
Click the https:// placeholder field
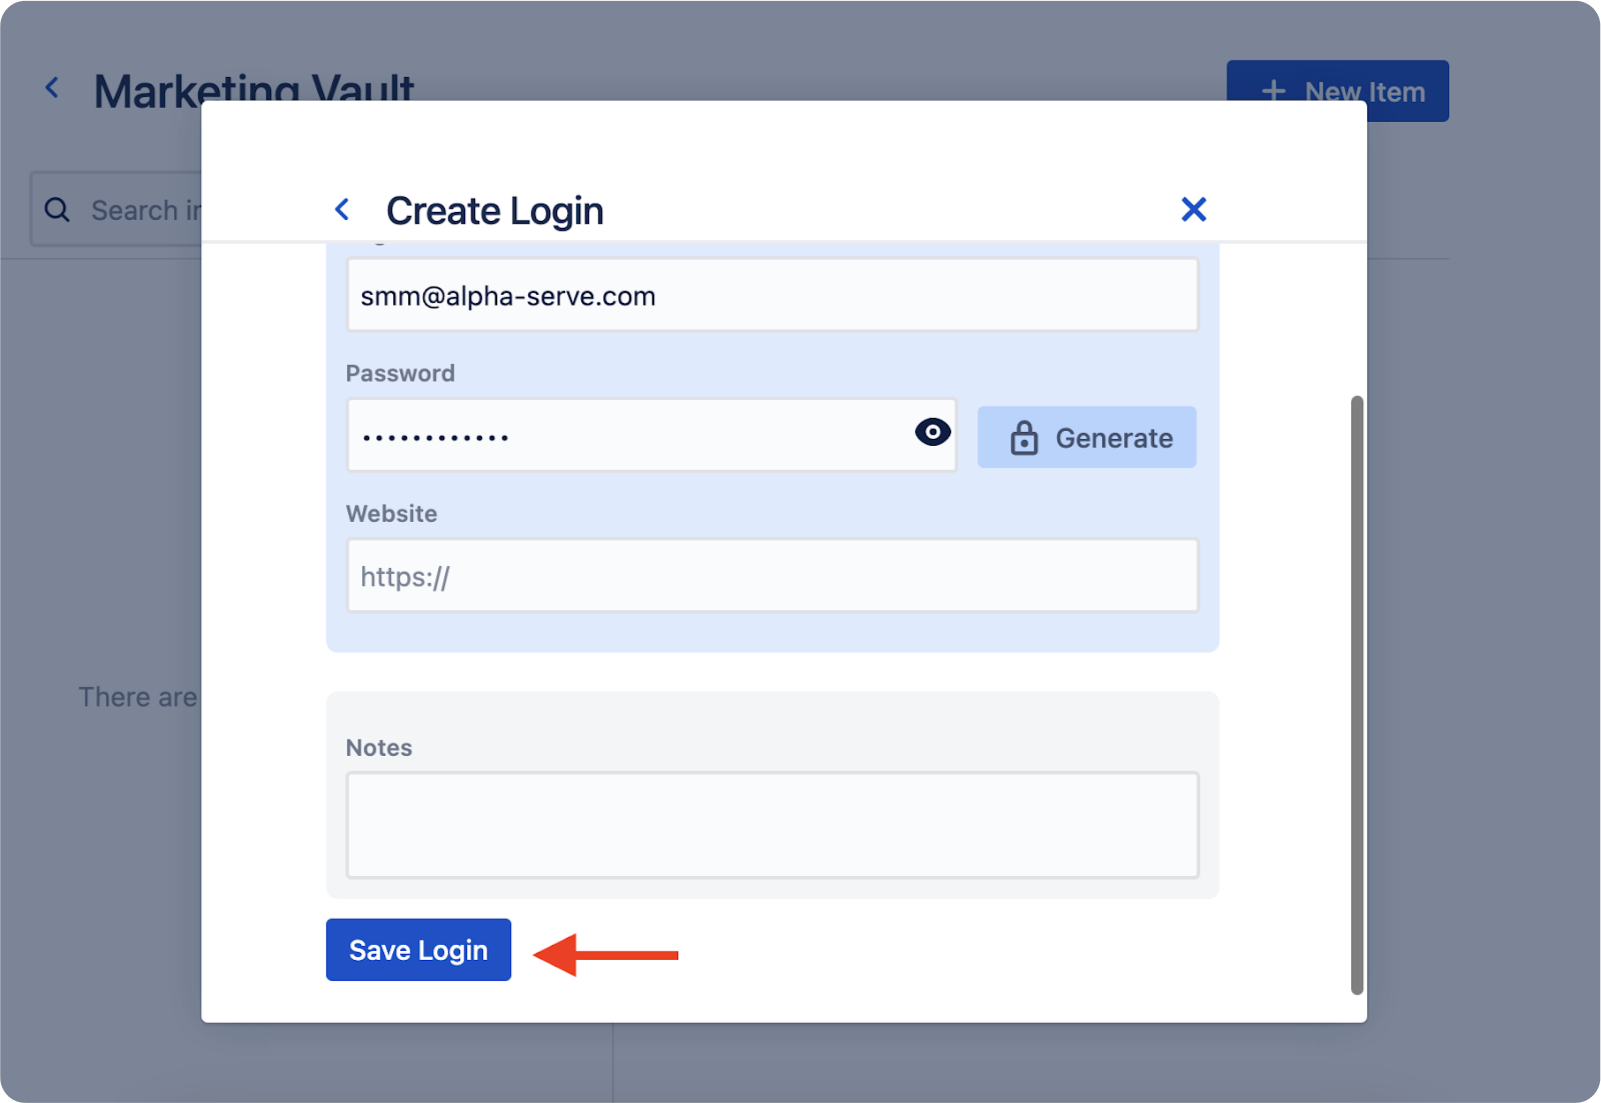click(x=772, y=575)
